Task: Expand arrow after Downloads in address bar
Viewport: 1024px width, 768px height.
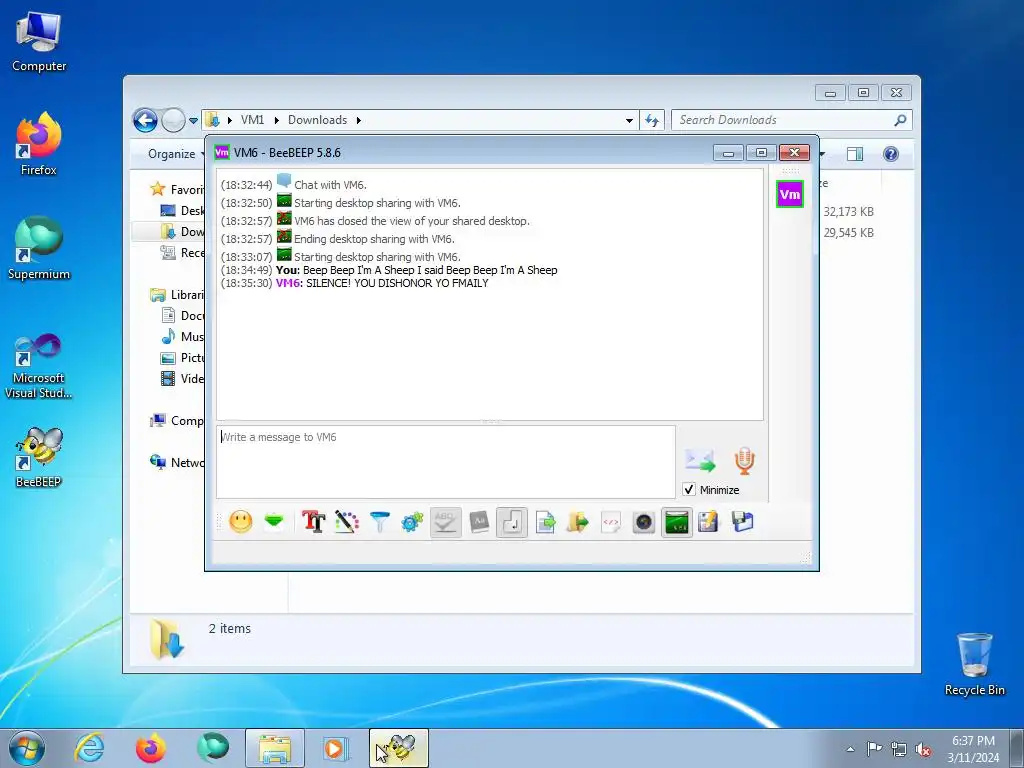Action: pos(359,120)
